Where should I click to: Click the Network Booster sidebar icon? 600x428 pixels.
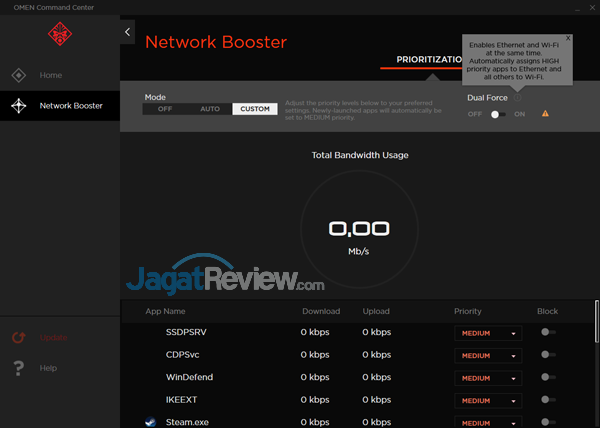pyautogui.click(x=18, y=105)
